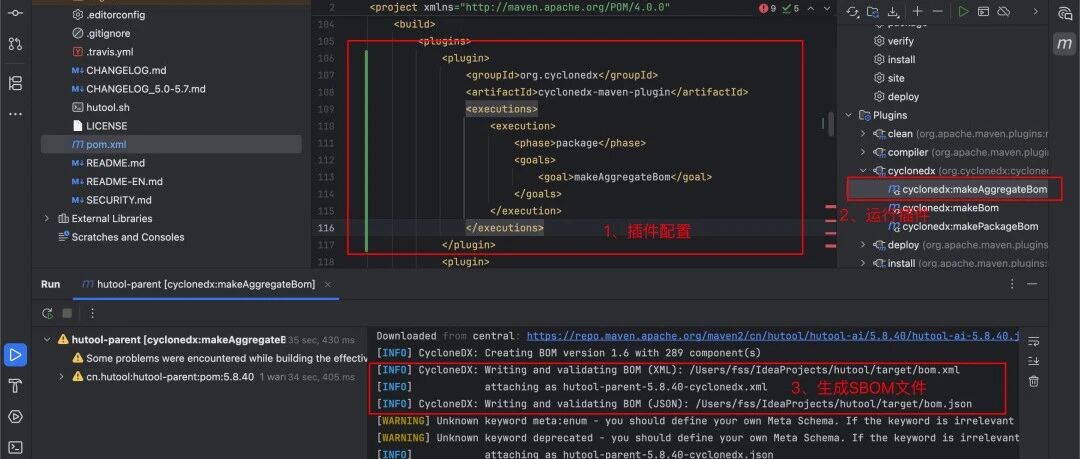Show more Maven toolbar actions chevron
This screenshot has width=1080, height=459.
[1035, 11]
